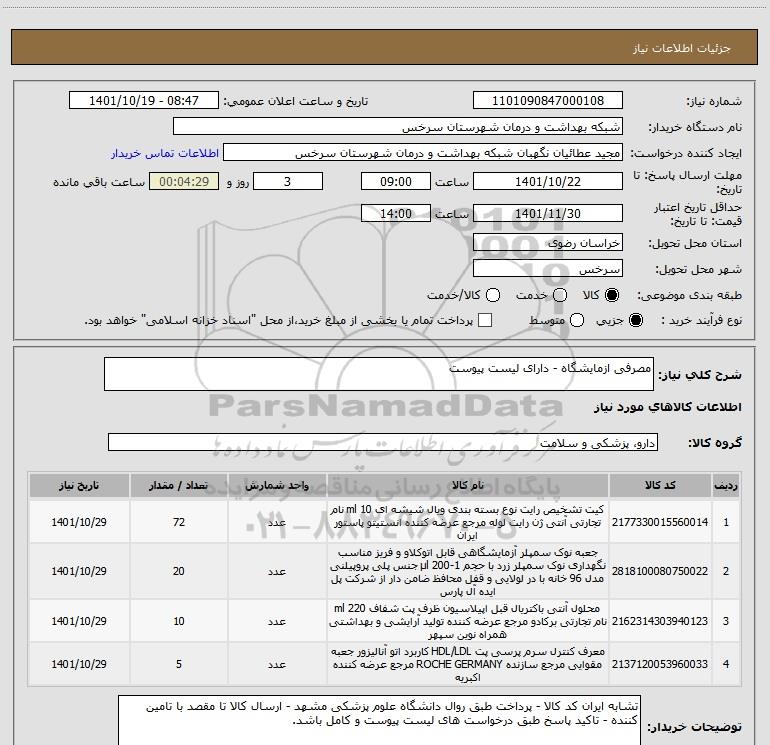Click the اطلاعات کالاهای مورد نیاز heading
The width and height of the screenshot is (770, 745).
pyautogui.click(x=667, y=407)
